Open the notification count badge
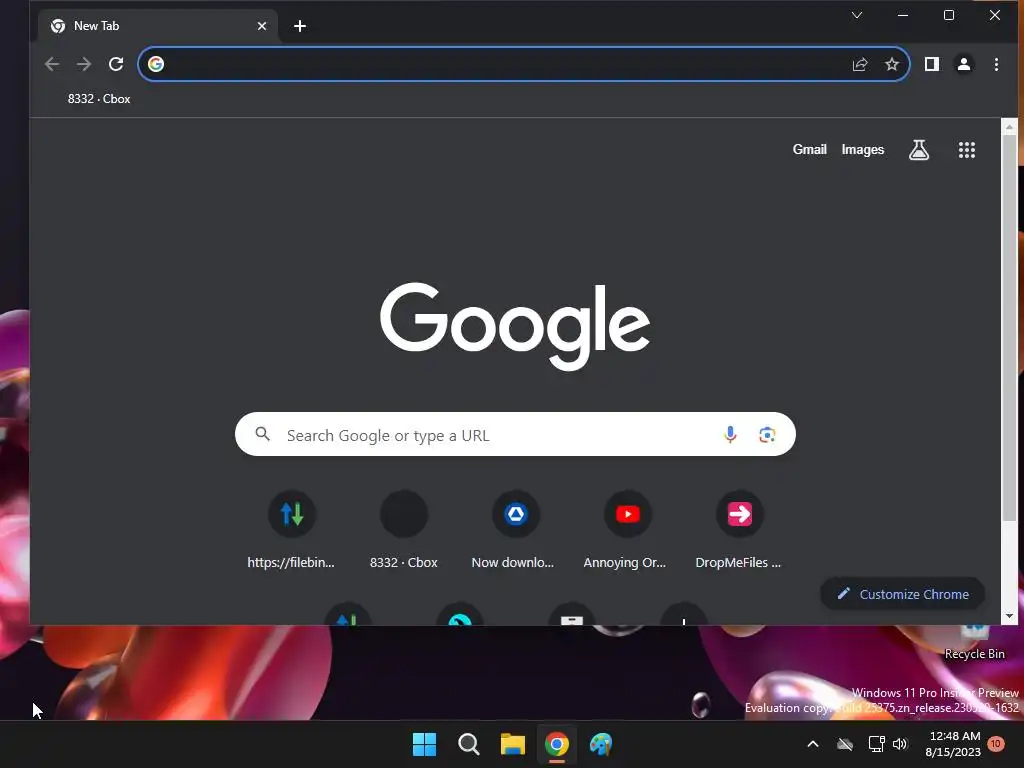 [996, 744]
